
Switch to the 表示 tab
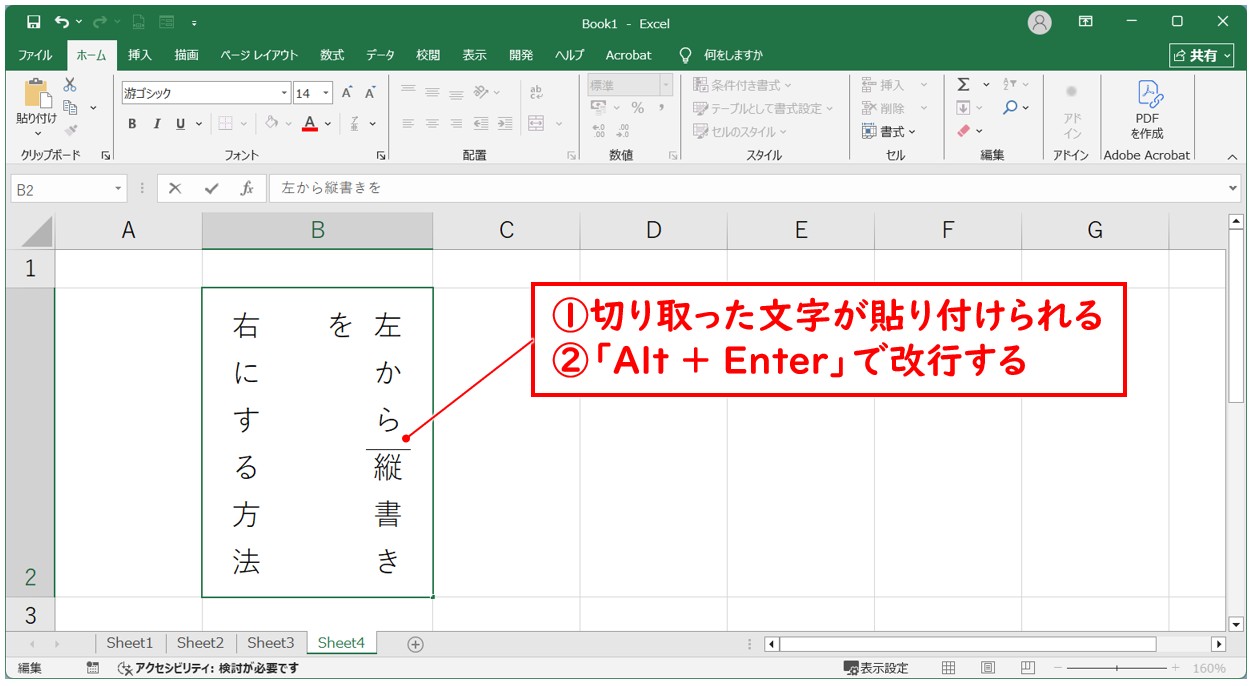pos(475,55)
